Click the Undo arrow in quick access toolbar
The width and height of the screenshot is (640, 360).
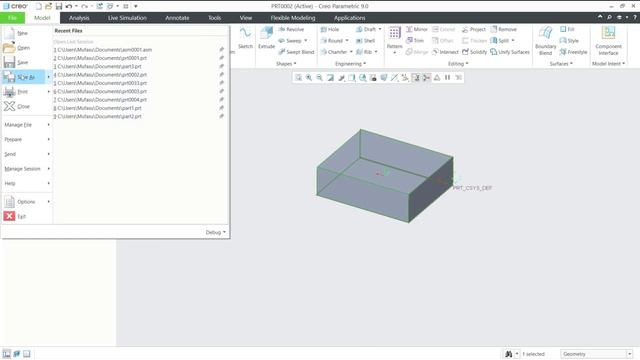pyautogui.click(x=69, y=6)
